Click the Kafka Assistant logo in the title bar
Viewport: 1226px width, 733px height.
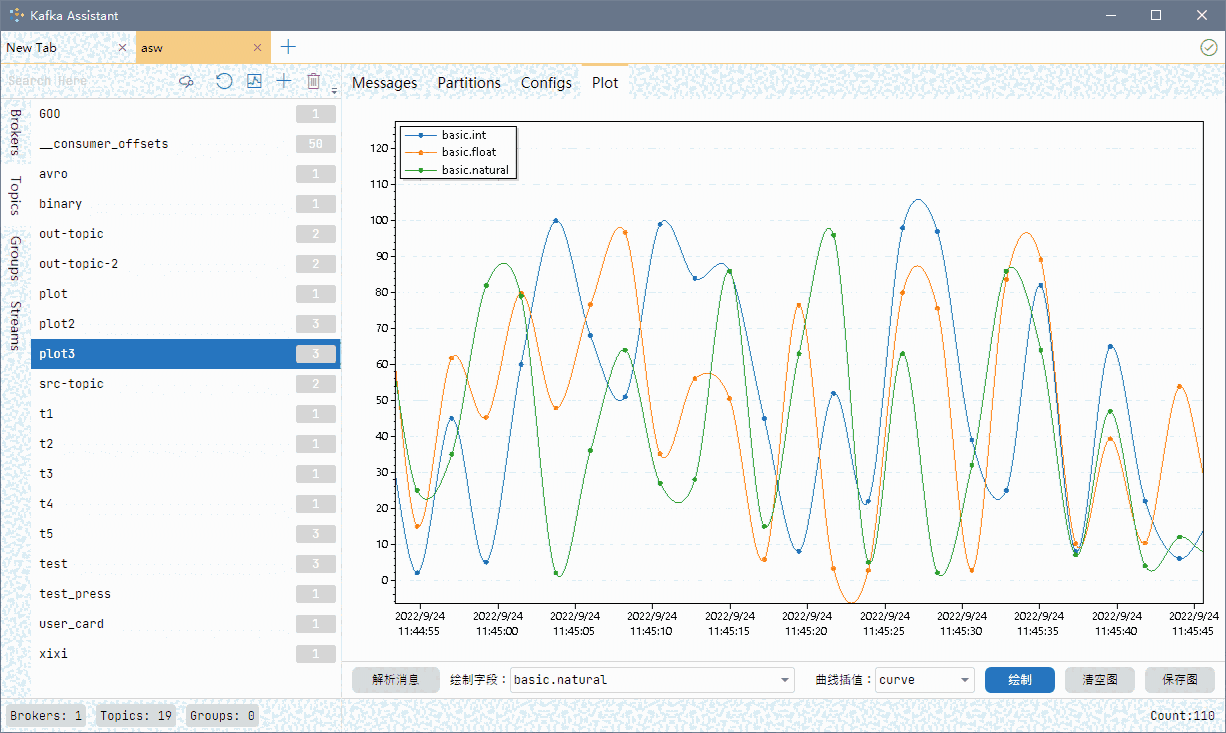pyautogui.click(x=14, y=14)
